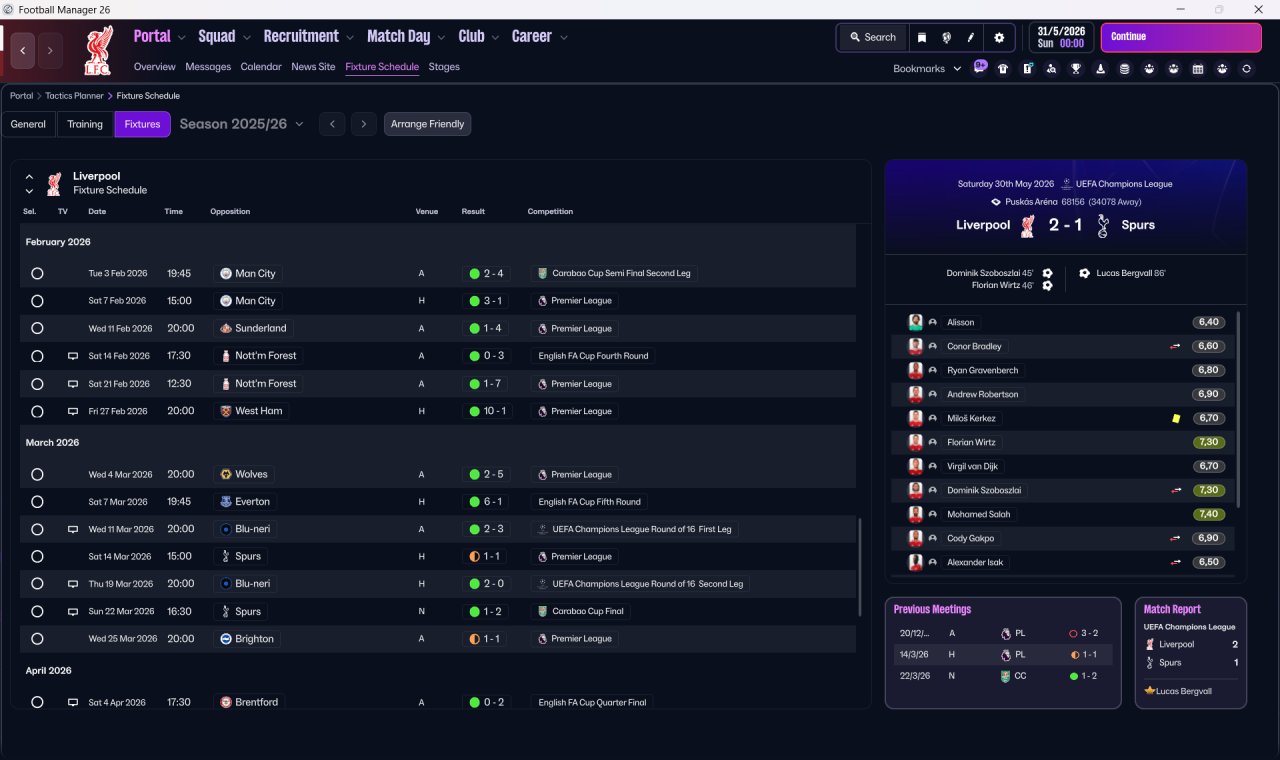Click the TV icon on West Ham row

tap(73, 411)
